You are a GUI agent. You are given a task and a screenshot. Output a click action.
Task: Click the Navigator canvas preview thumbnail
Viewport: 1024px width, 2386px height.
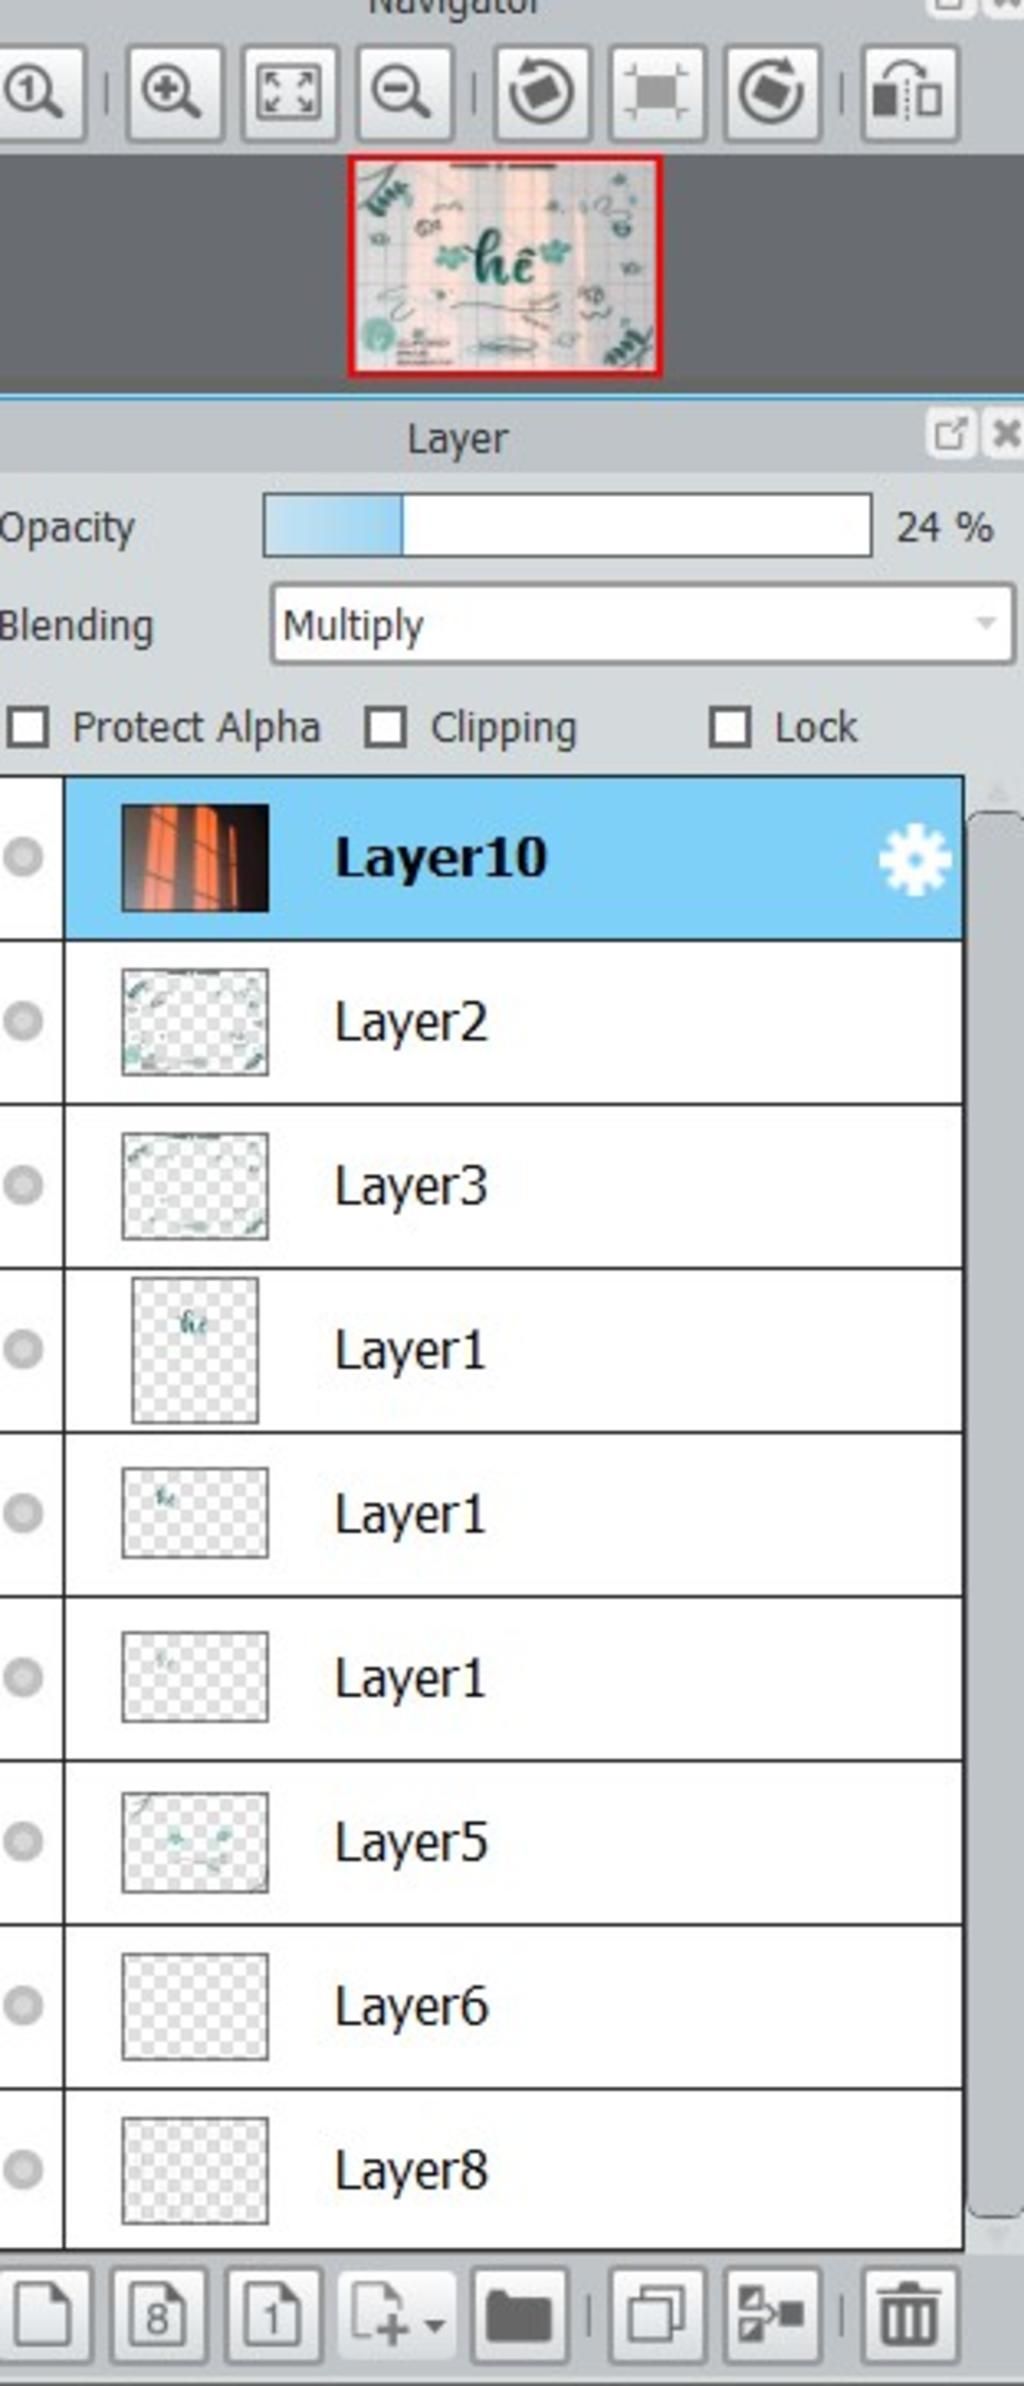pos(505,266)
